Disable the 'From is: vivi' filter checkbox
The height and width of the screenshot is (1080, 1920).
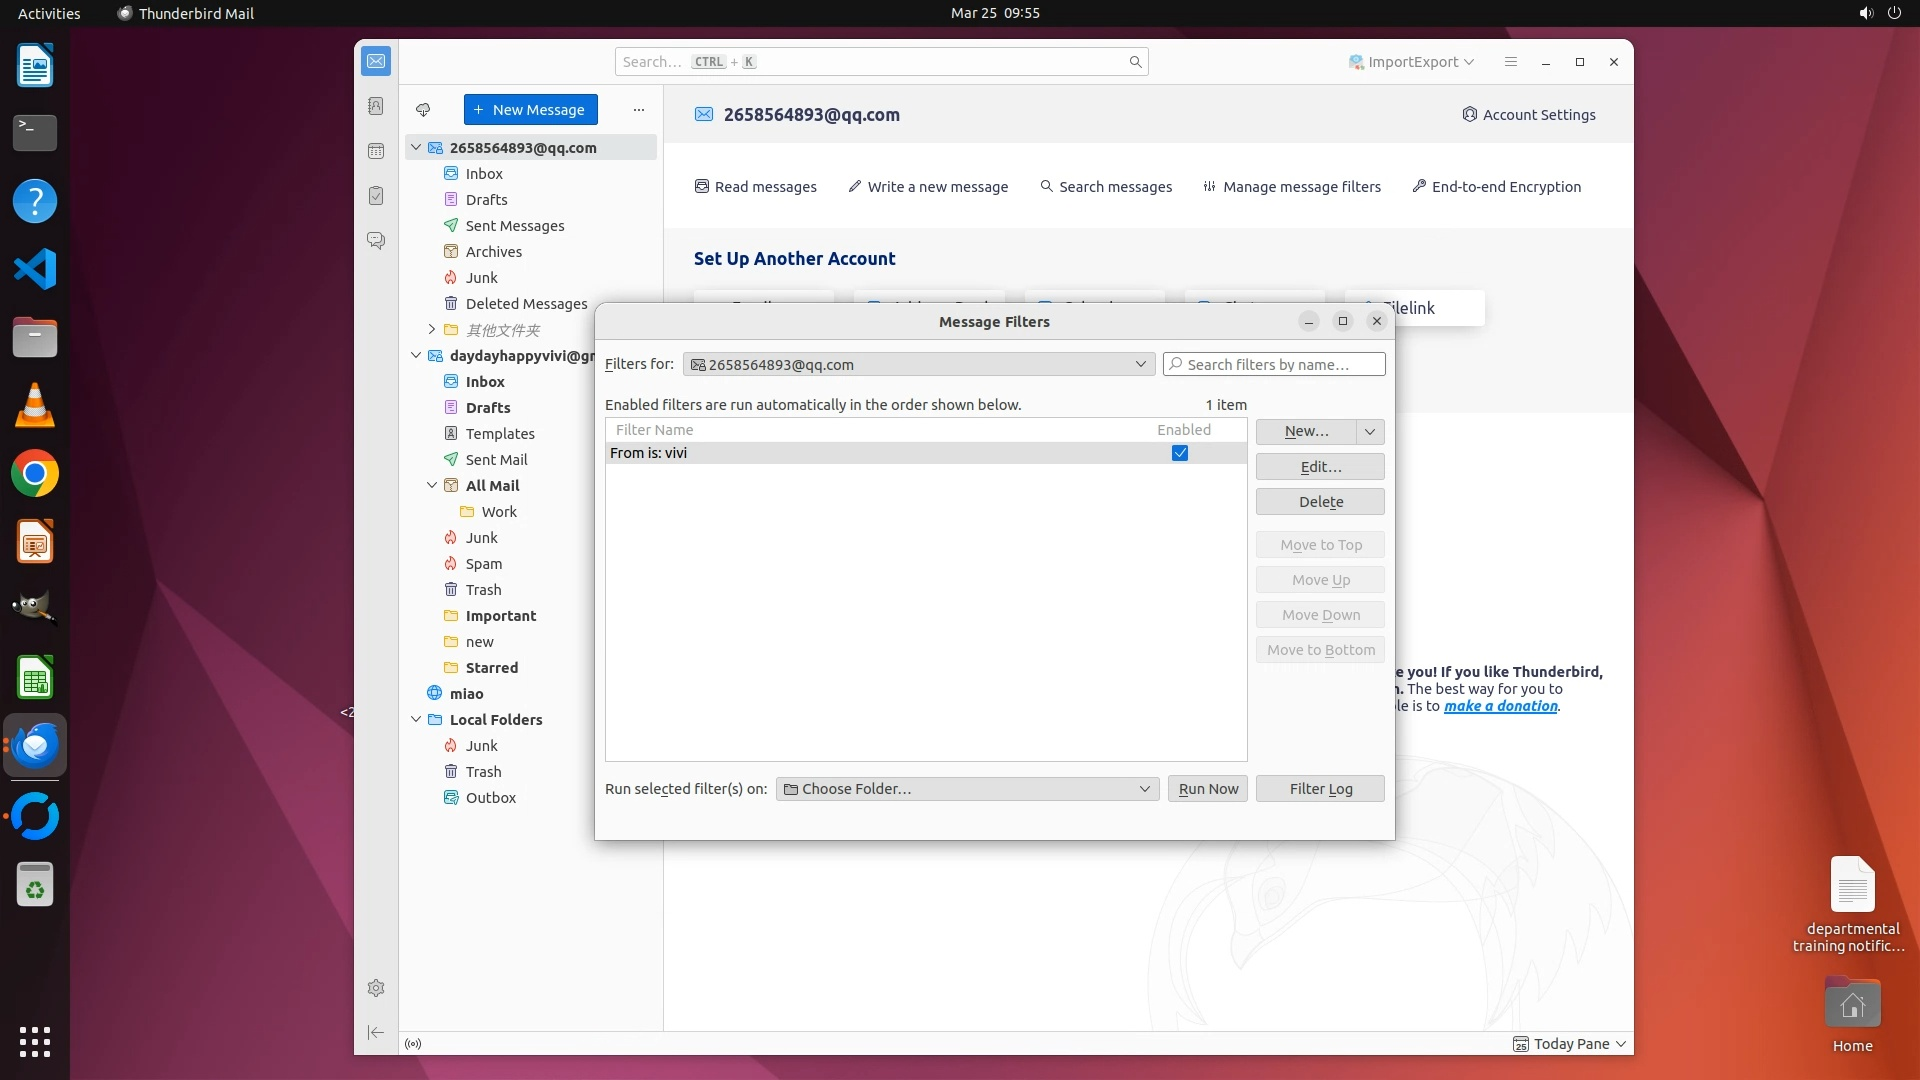pyautogui.click(x=1180, y=453)
